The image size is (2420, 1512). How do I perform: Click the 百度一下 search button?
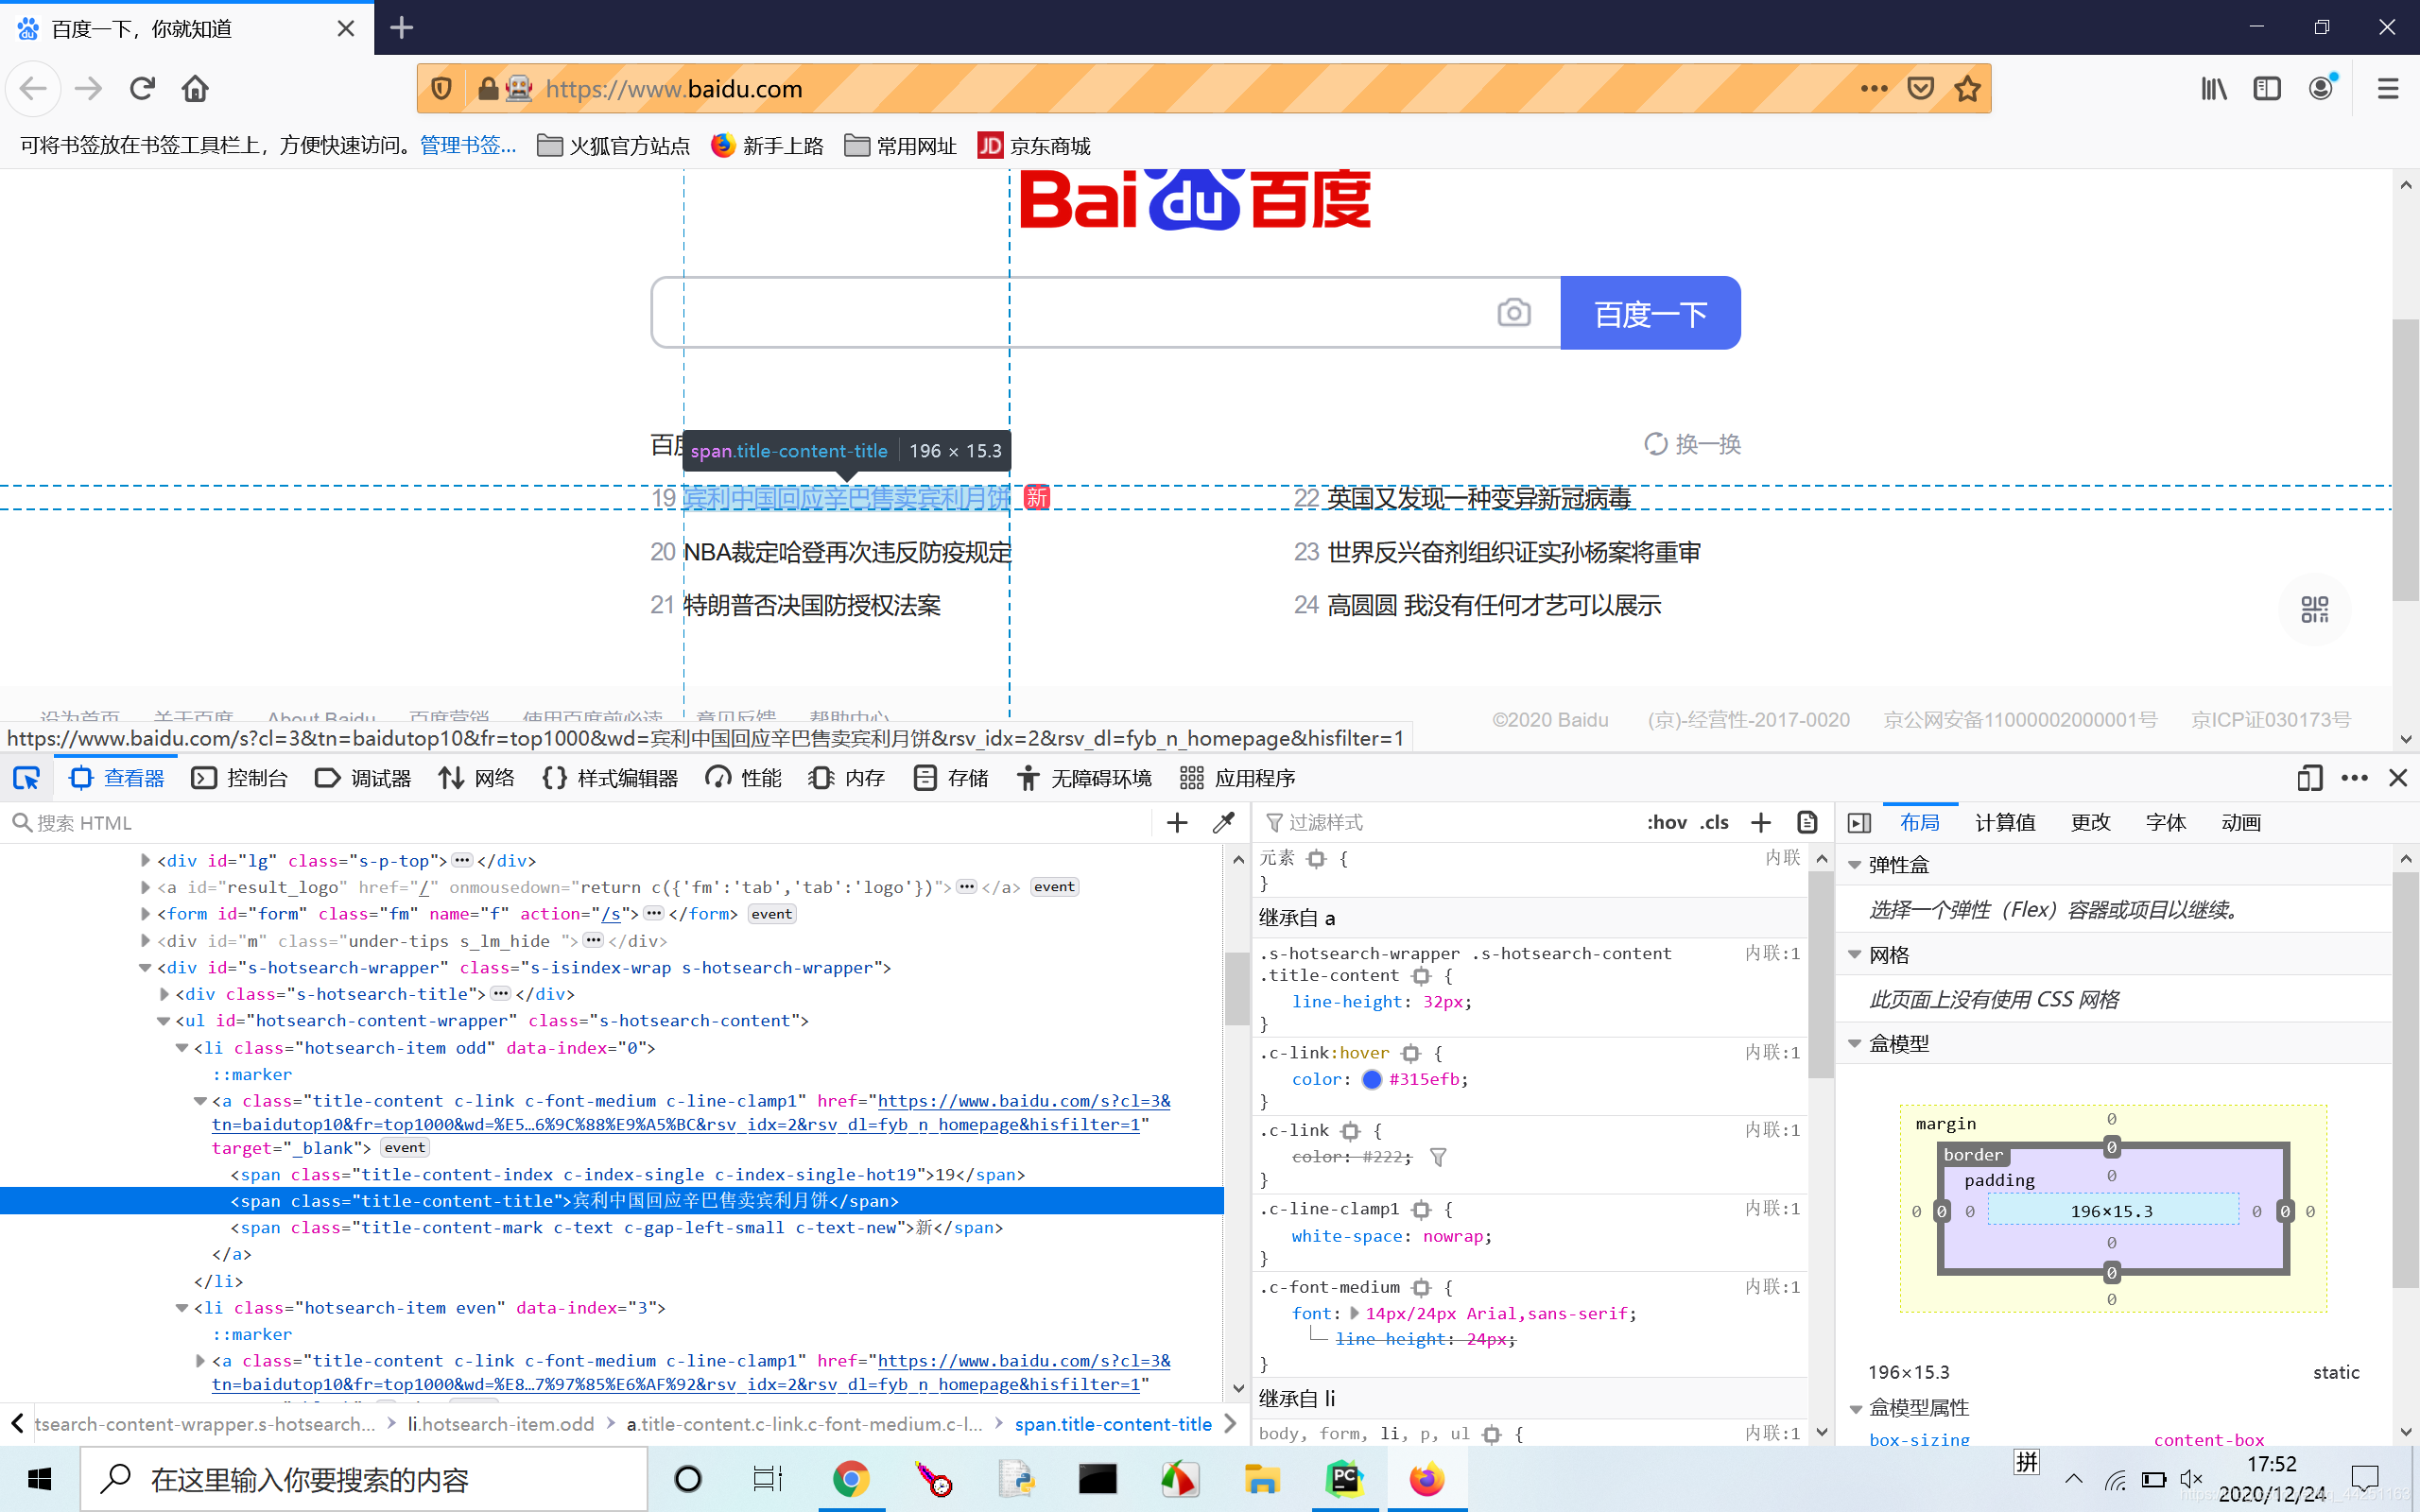tap(1650, 313)
